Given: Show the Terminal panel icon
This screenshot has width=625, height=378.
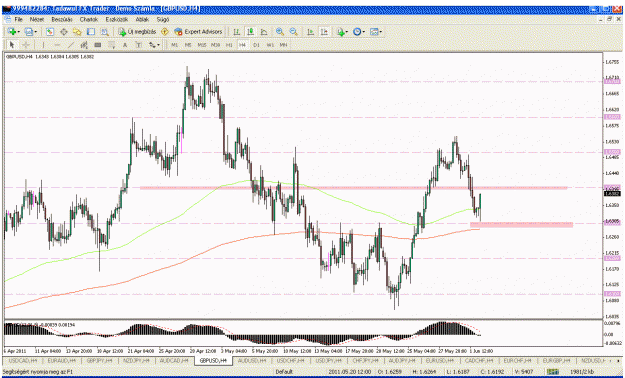Looking at the screenshot, I should pyautogui.click(x=91, y=32).
